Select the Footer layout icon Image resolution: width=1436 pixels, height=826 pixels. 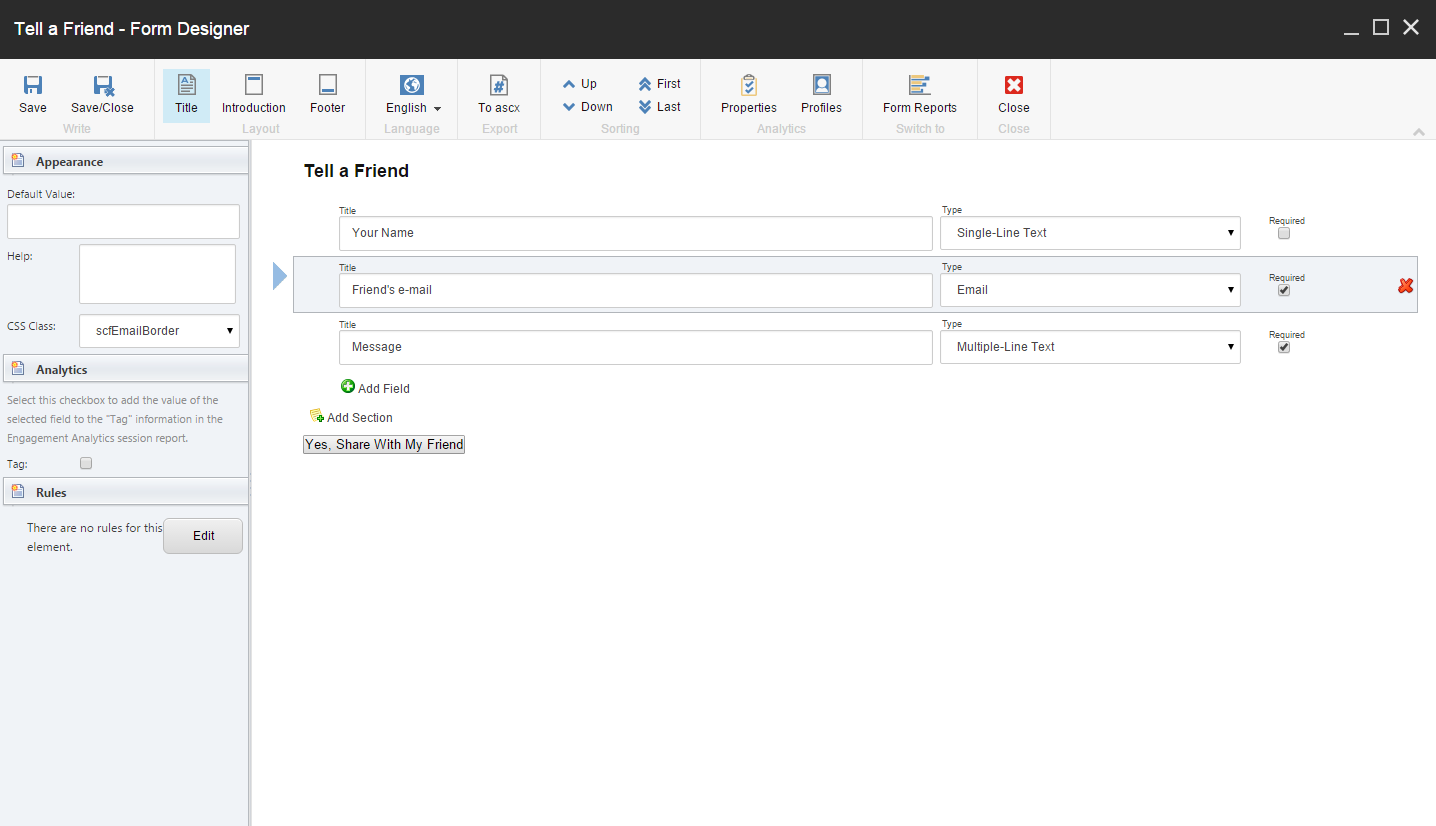tap(327, 95)
